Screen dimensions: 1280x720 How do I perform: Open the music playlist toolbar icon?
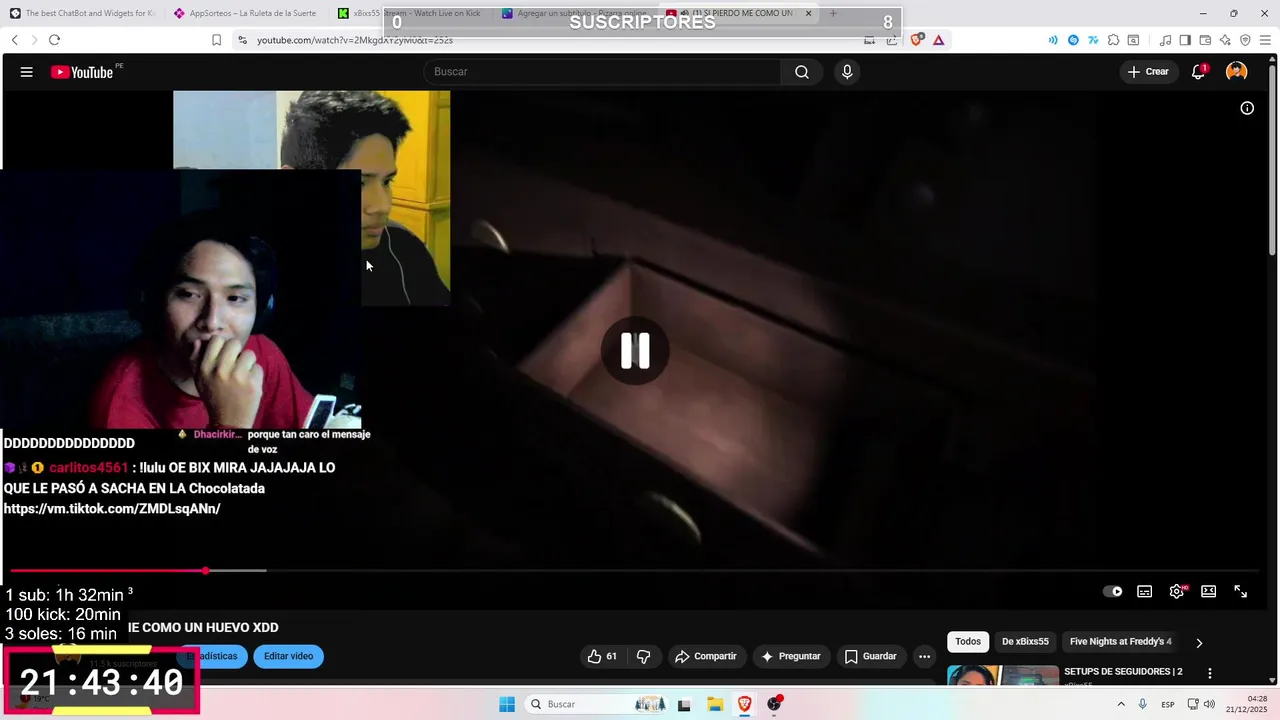pyautogui.click(x=1165, y=40)
